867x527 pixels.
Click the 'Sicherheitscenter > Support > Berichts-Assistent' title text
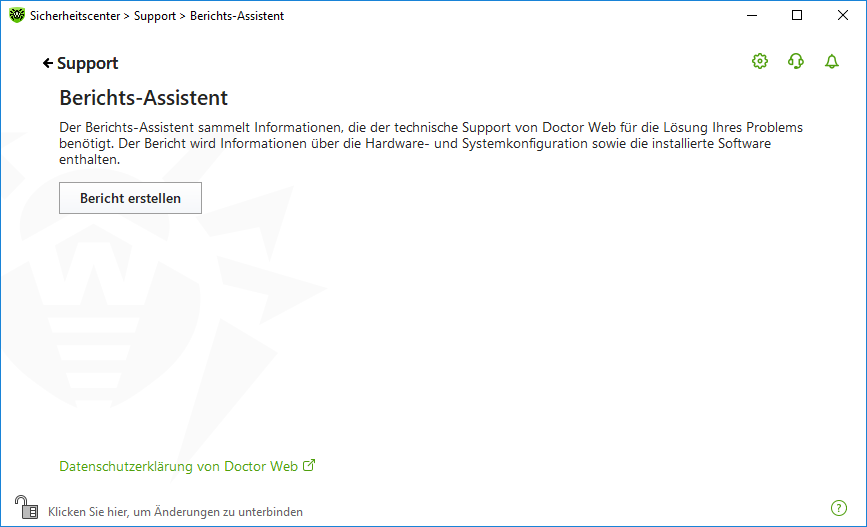(157, 16)
